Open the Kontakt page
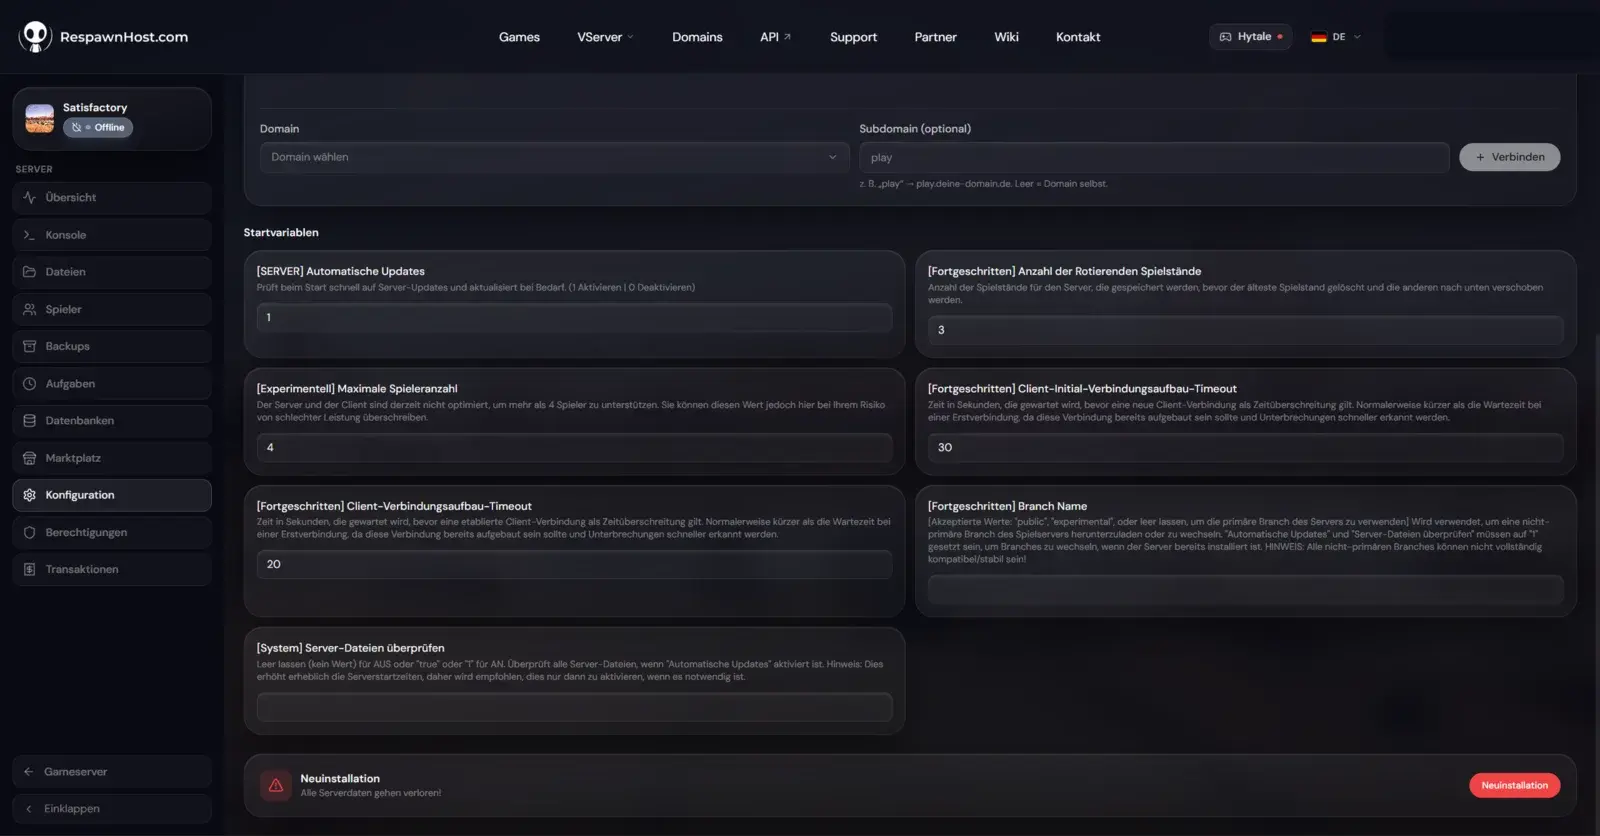Image resolution: width=1600 pixels, height=836 pixels. pos(1078,37)
